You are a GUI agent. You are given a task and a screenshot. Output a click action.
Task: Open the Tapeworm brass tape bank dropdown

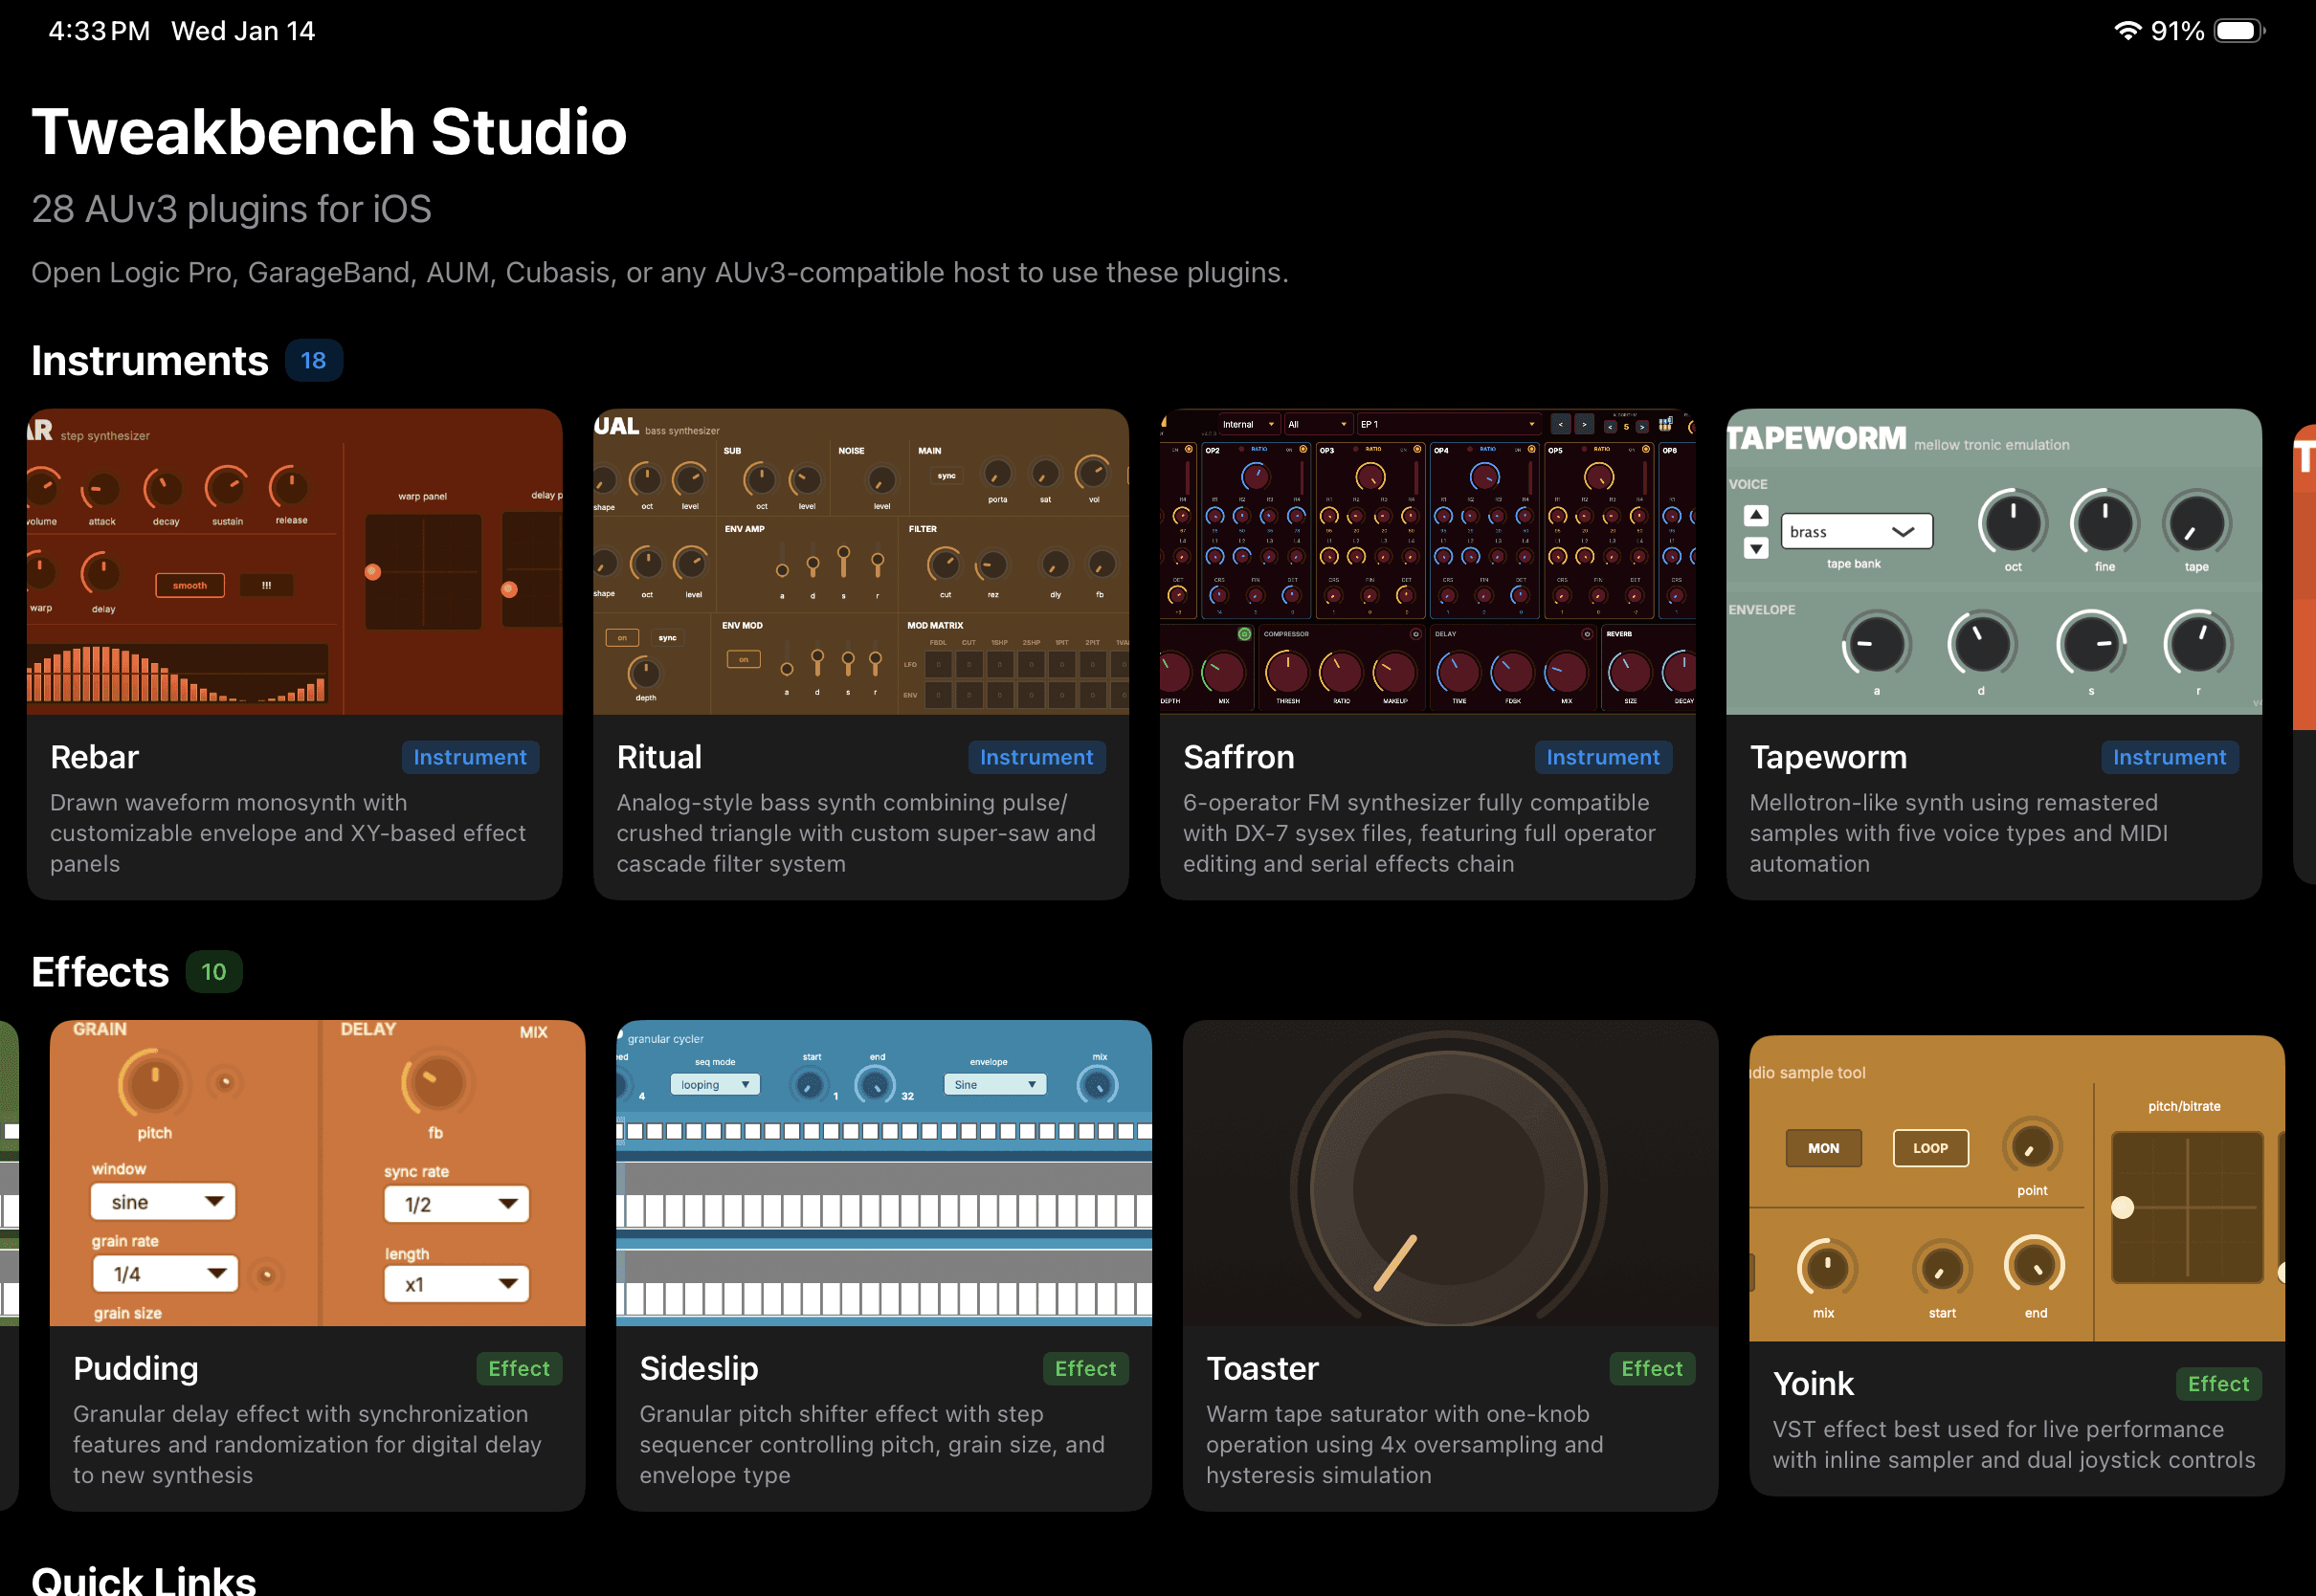point(1856,531)
